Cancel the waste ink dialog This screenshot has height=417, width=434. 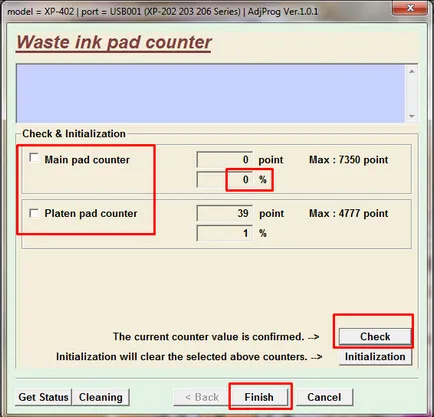324,397
